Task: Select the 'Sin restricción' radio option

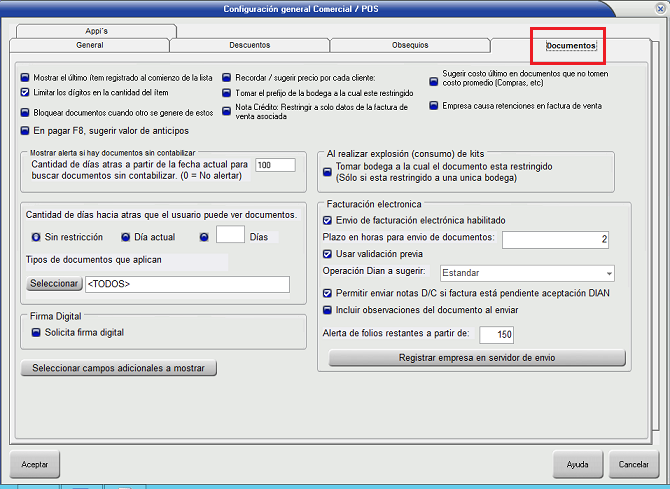Action: (x=36, y=237)
